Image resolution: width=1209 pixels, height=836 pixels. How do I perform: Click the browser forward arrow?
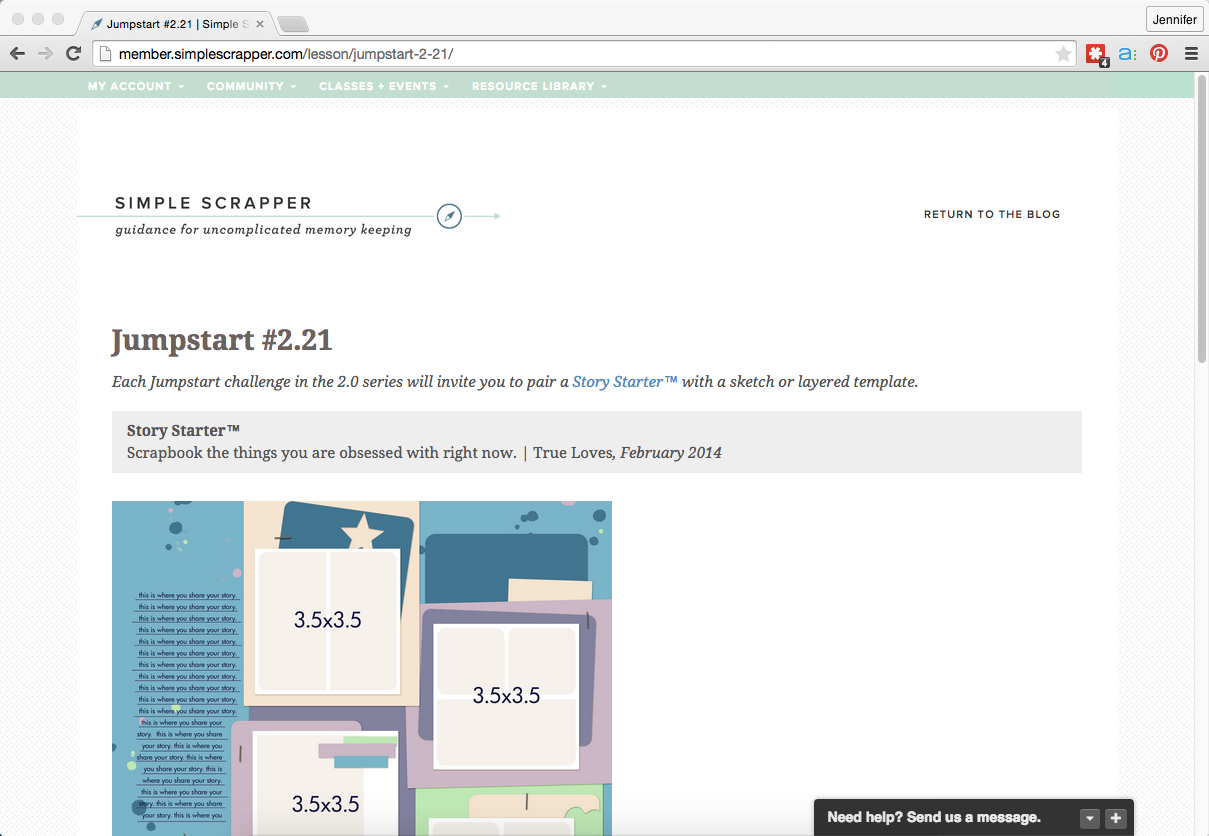[45, 54]
